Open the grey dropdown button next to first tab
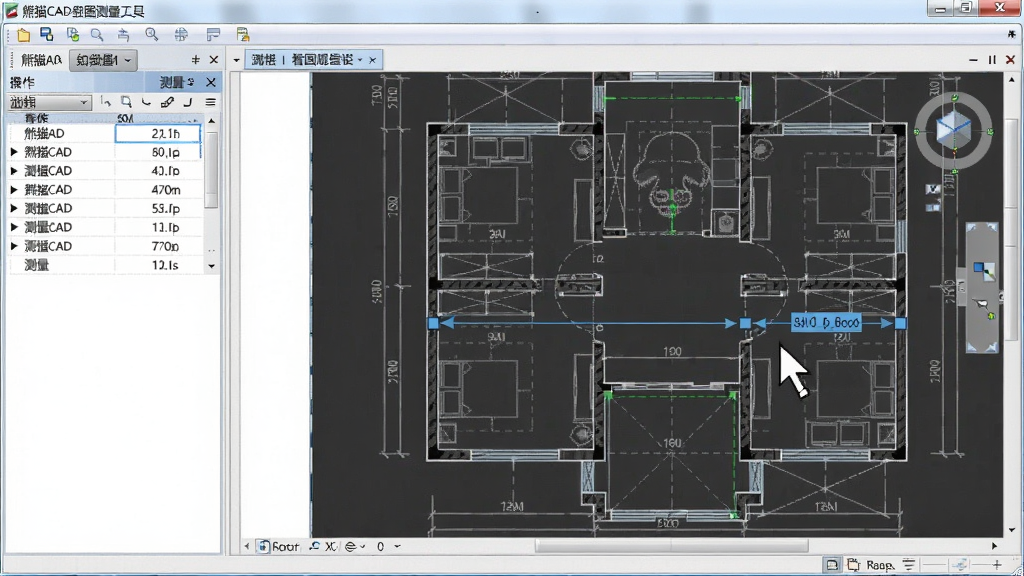Viewport: 1024px width, 576px height. tap(103, 60)
